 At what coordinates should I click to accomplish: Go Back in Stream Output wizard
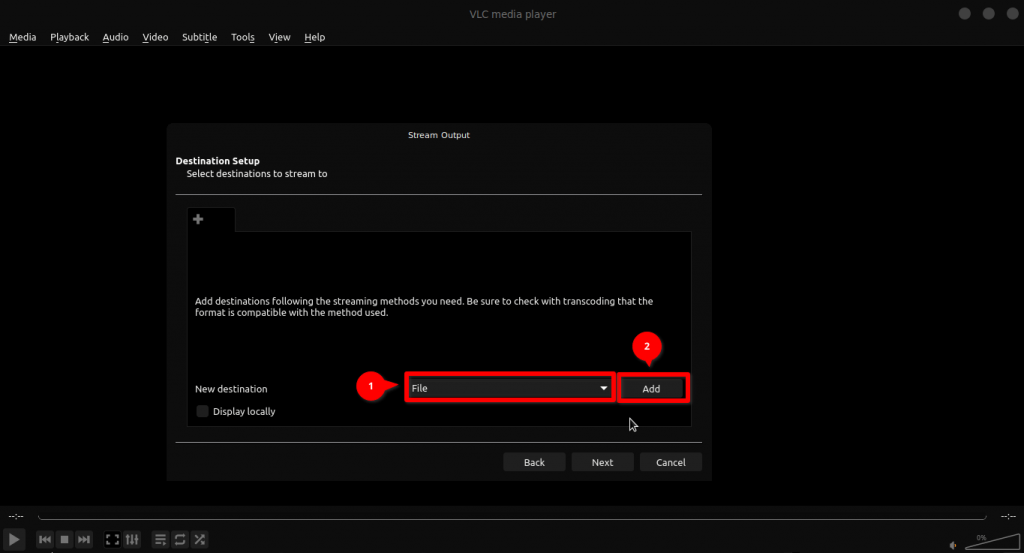coord(534,462)
